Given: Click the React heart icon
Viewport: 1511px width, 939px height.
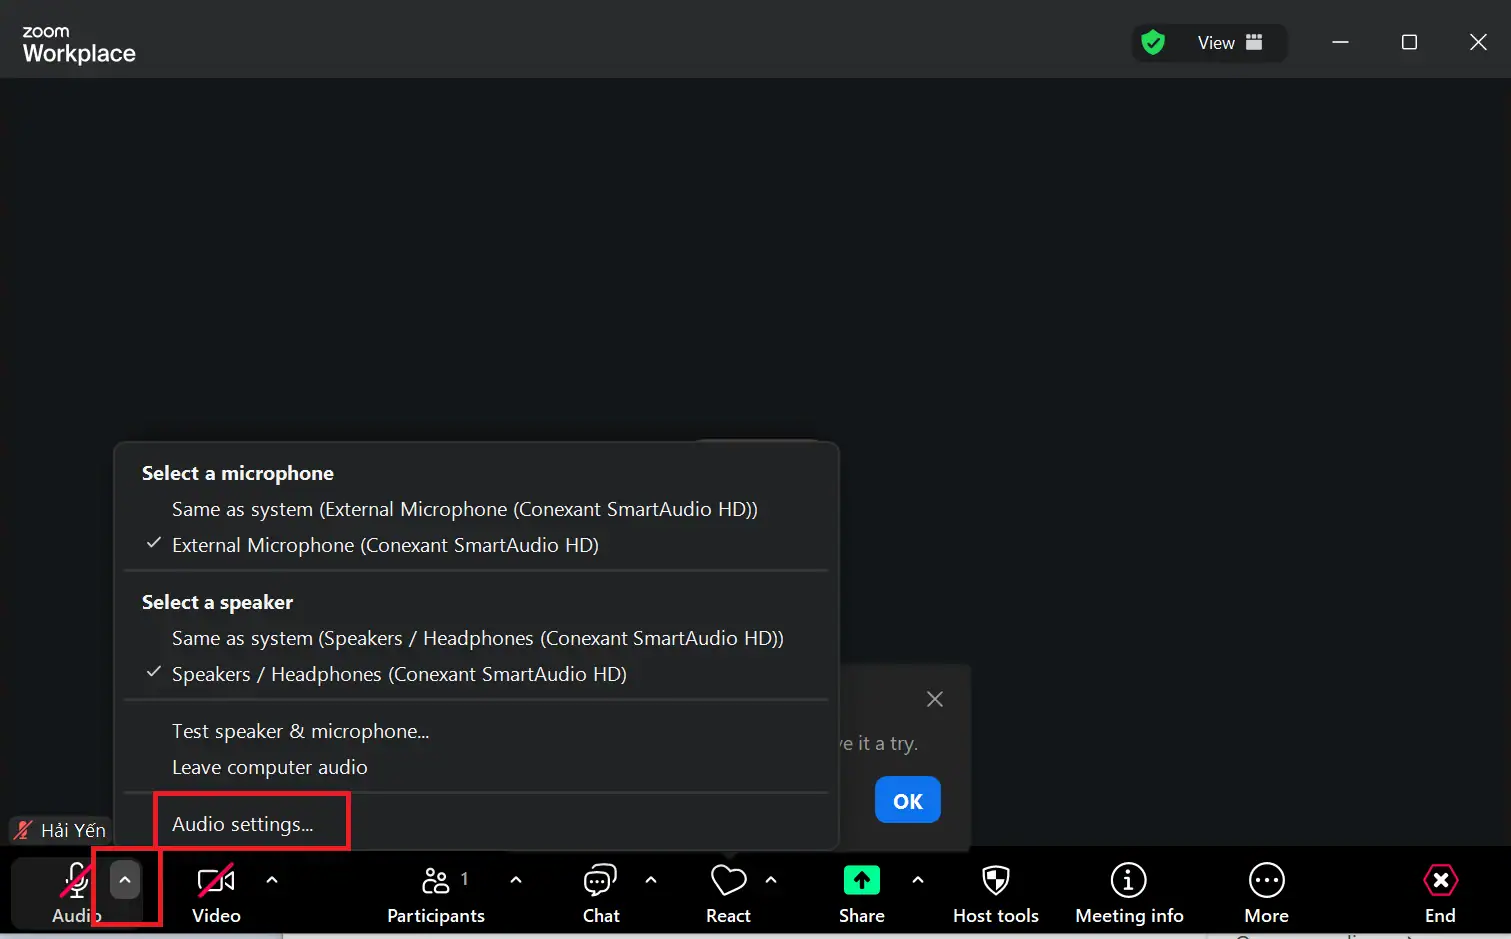Looking at the screenshot, I should pos(728,882).
